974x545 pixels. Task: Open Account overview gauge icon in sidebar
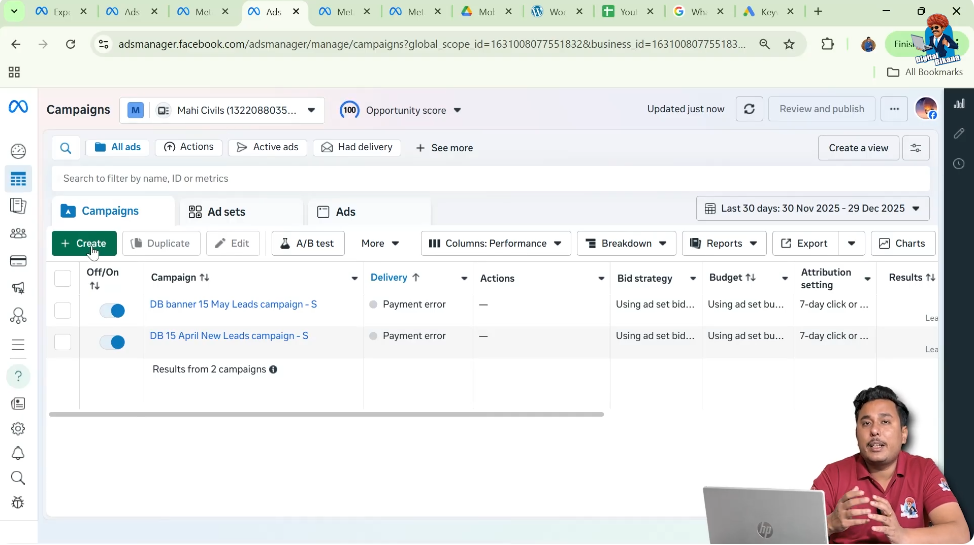[x=18, y=151]
